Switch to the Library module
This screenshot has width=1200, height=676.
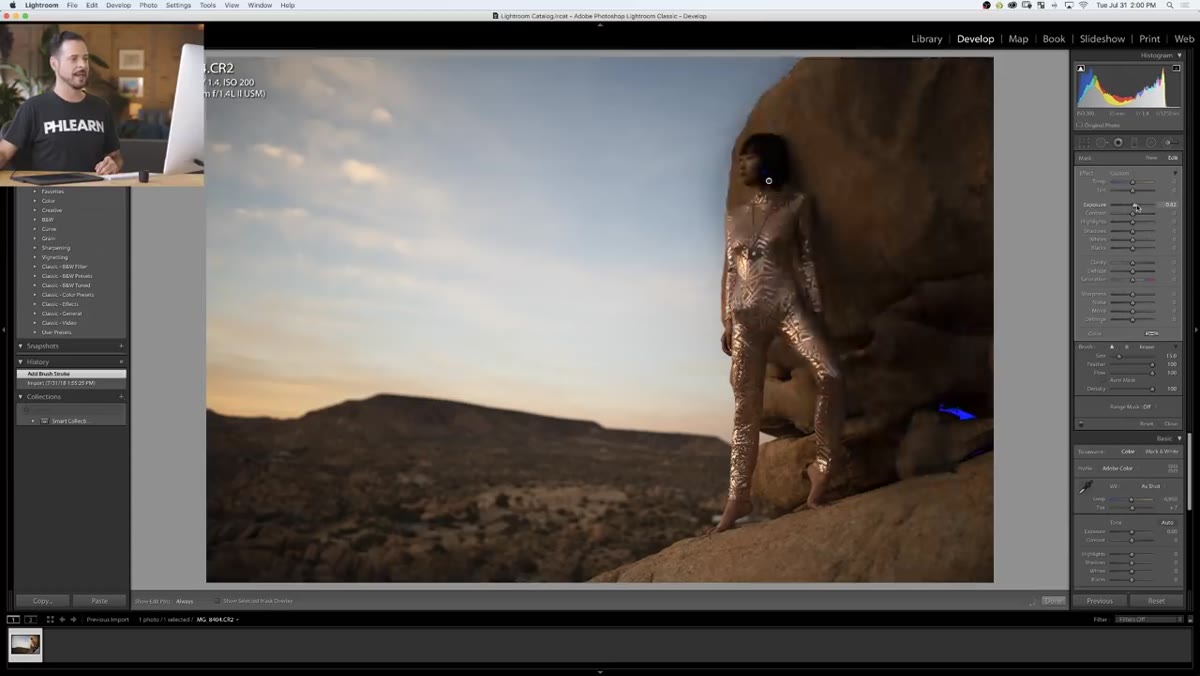pyautogui.click(x=926, y=39)
